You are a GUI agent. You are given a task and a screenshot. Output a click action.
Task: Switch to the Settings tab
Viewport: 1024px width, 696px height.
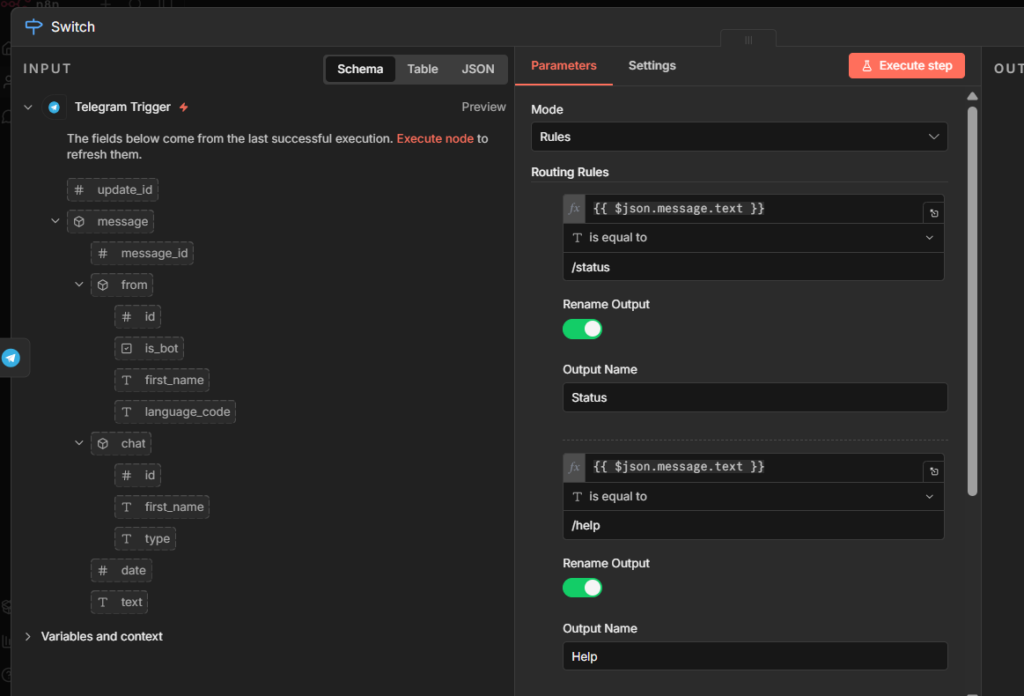point(652,66)
